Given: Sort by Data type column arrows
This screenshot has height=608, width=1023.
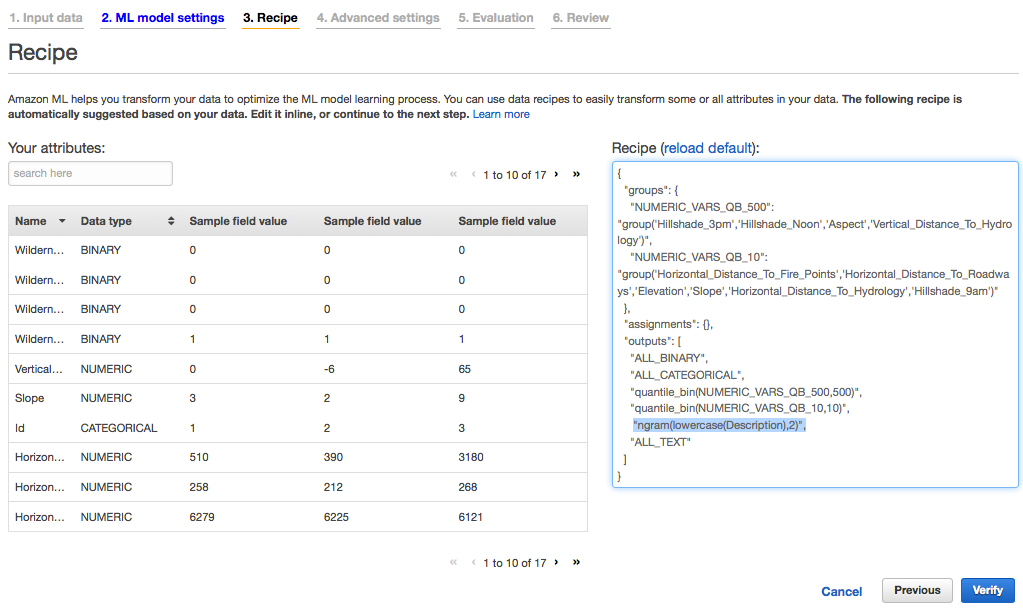Looking at the screenshot, I should [171, 221].
